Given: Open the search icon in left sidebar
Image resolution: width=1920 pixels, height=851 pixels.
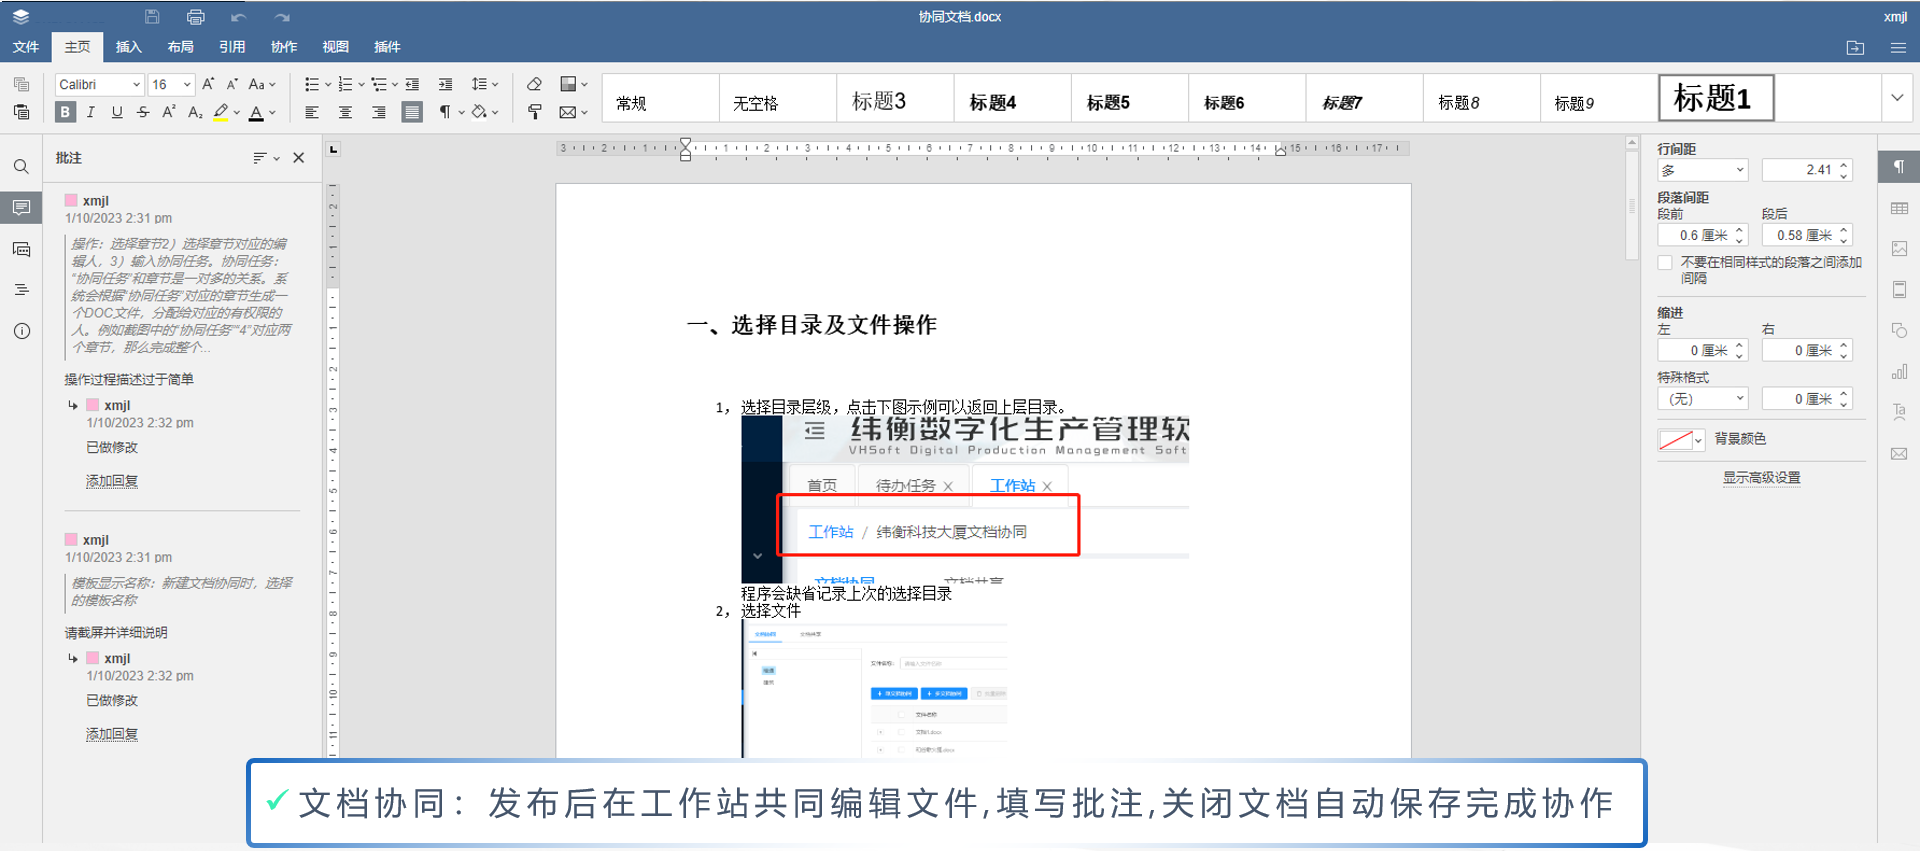Looking at the screenshot, I should coord(21,167).
